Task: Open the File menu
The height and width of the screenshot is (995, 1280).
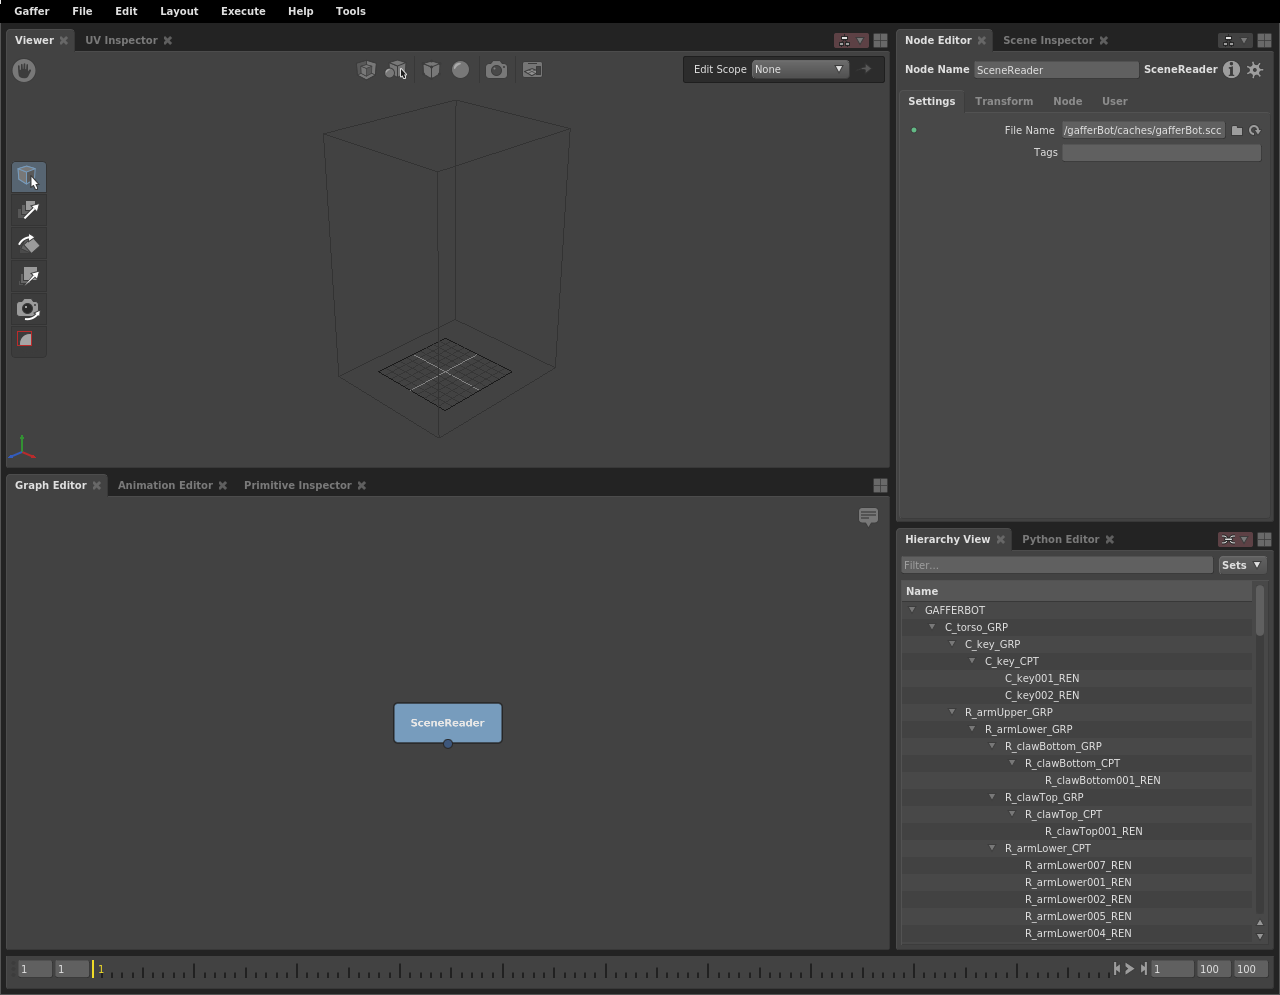Action: (x=82, y=11)
